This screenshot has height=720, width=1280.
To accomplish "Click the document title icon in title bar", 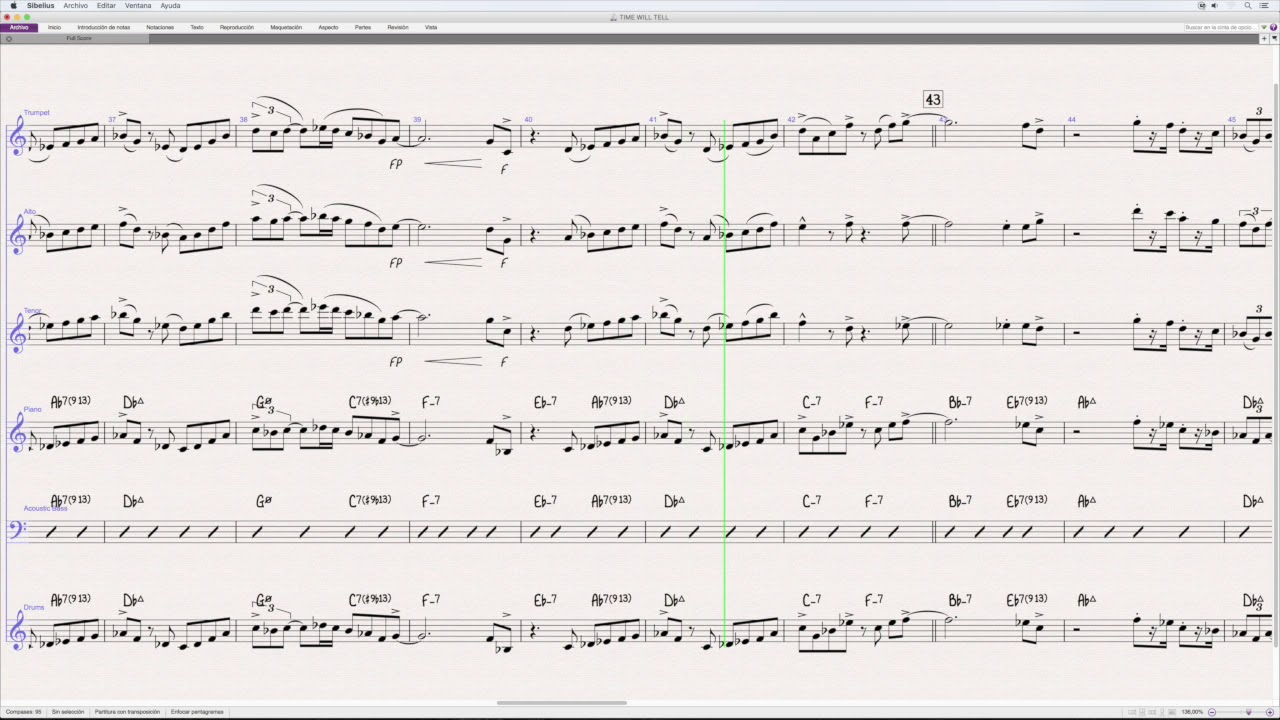I will point(613,17).
